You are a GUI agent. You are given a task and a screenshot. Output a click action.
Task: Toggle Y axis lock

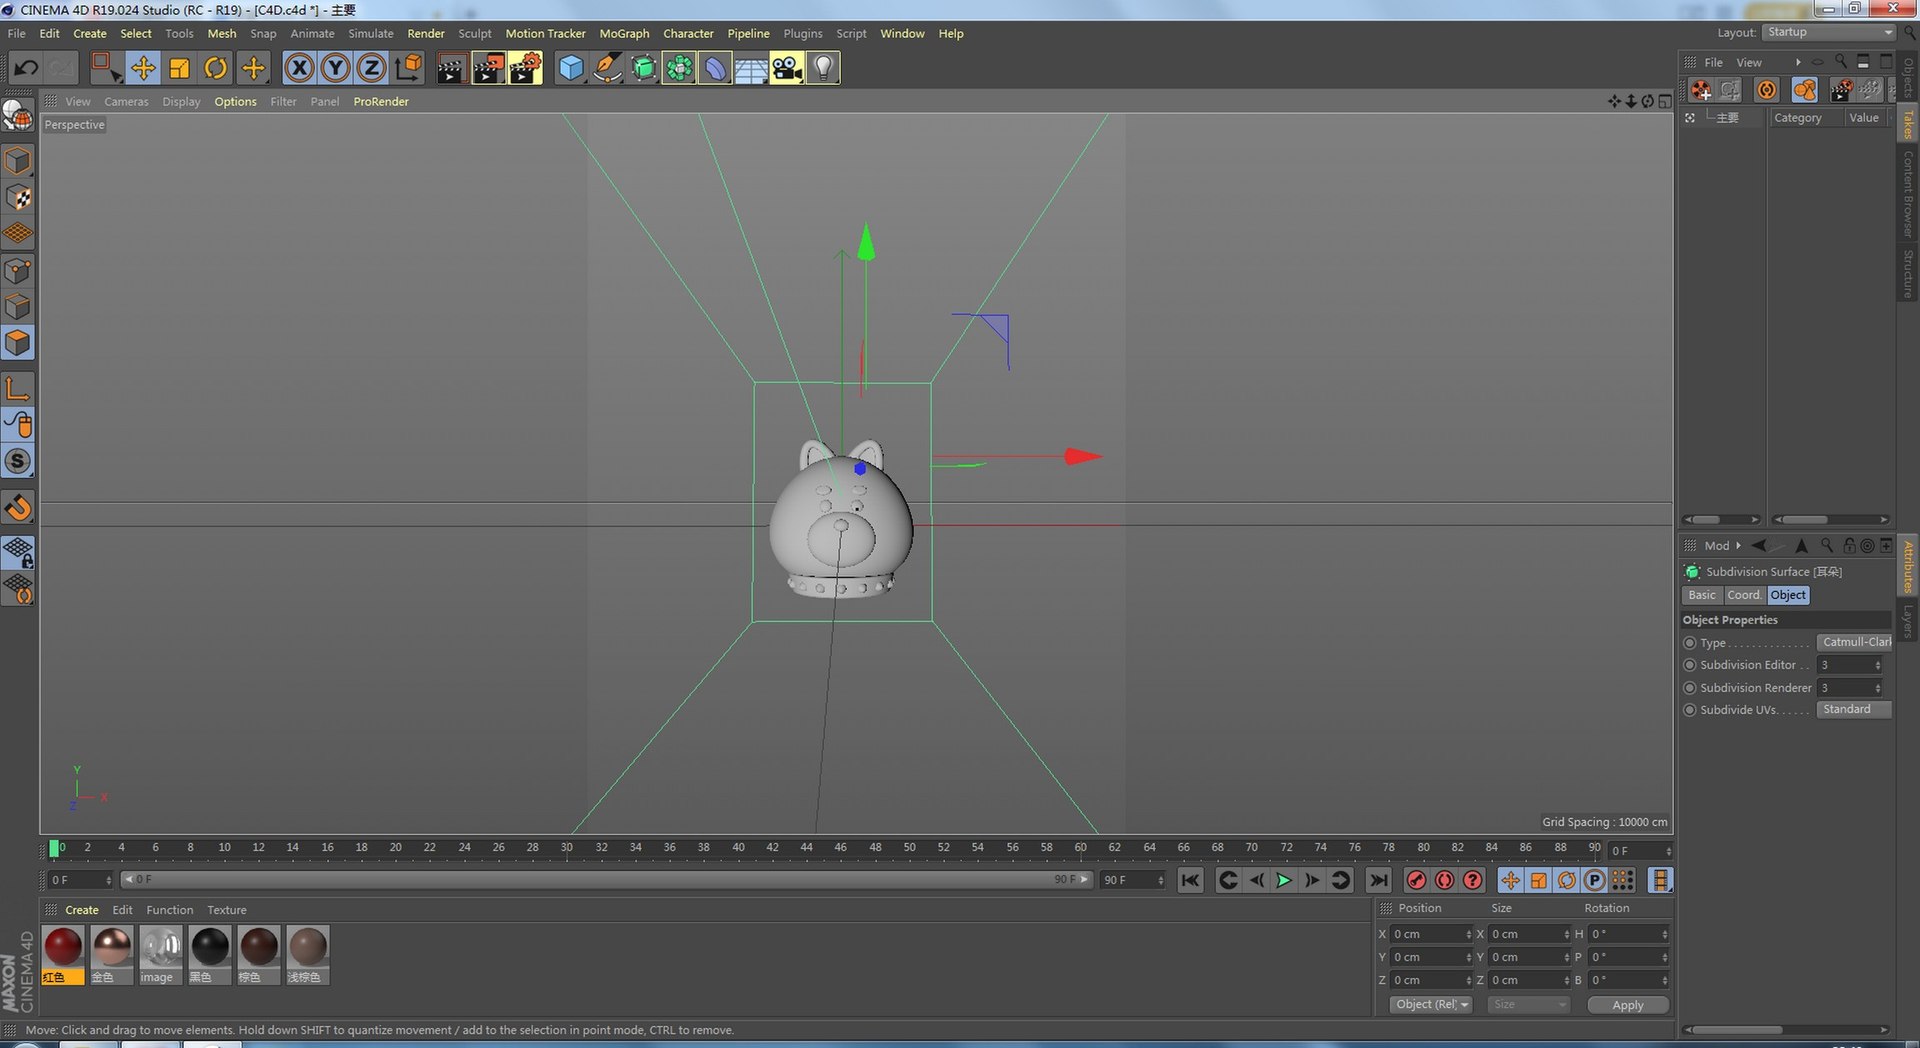click(x=335, y=68)
